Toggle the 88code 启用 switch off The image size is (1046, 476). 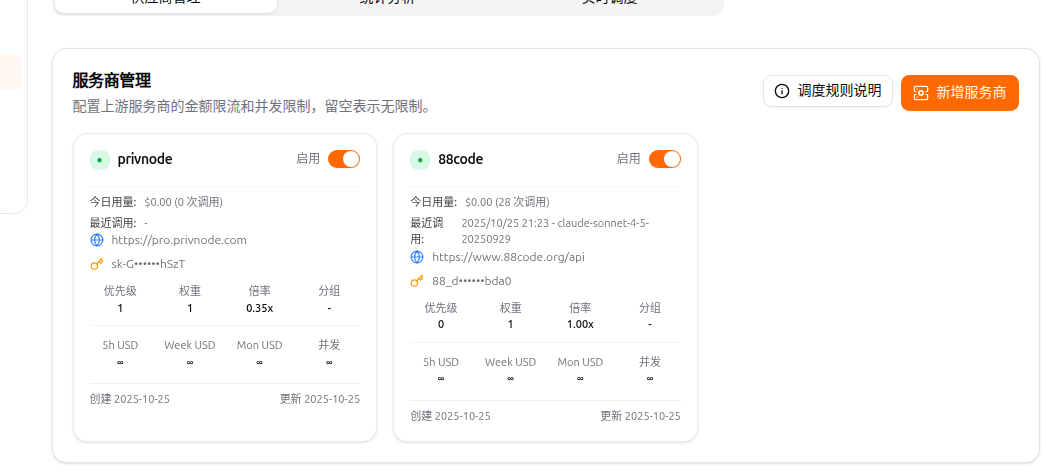pyautogui.click(x=664, y=159)
